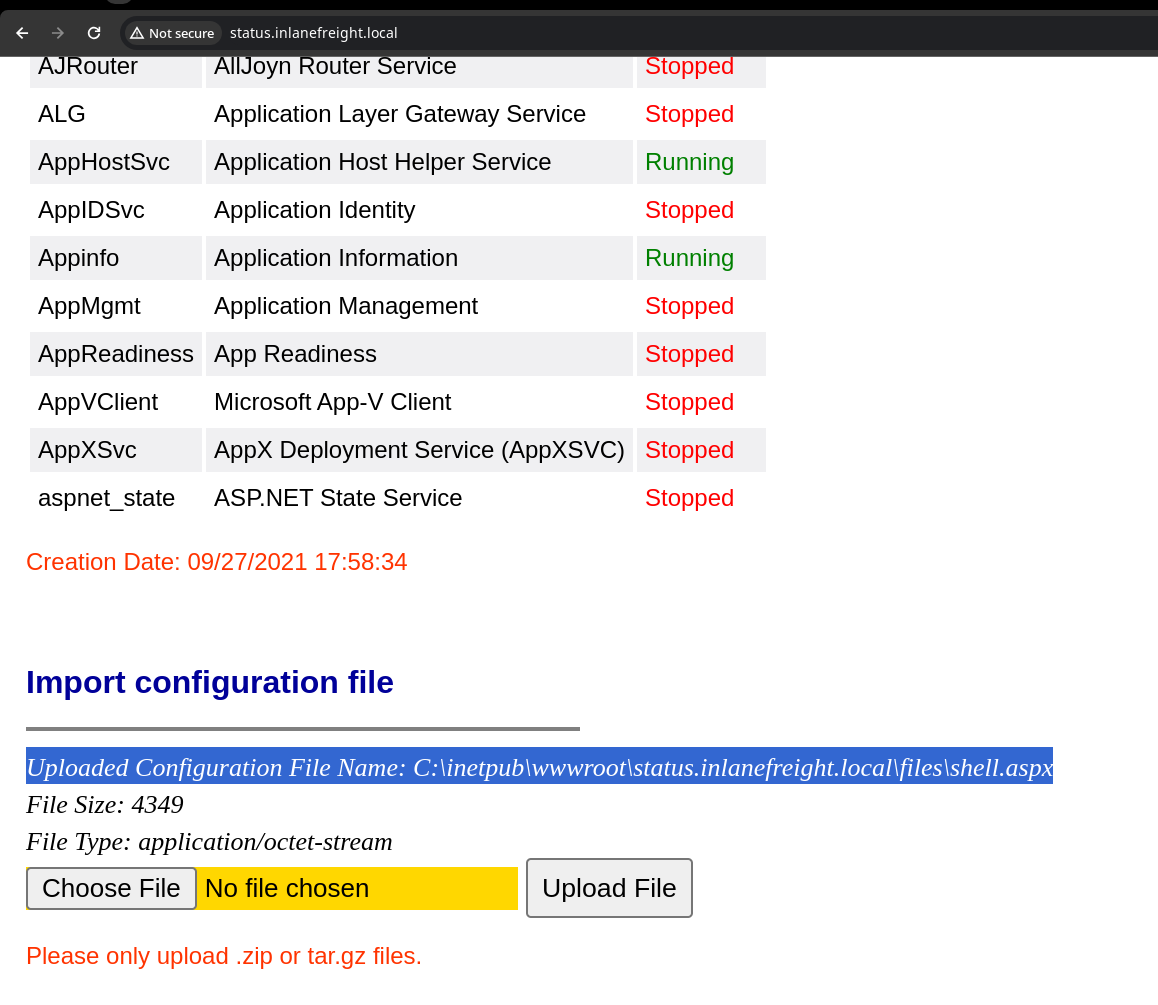Select the AppHostSvc service name cell
This screenshot has height=1005, width=1158.
[104, 162]
